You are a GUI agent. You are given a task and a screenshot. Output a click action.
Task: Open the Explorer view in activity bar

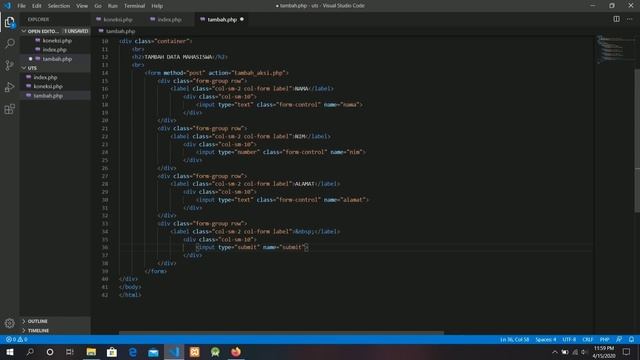click(9, 22)
